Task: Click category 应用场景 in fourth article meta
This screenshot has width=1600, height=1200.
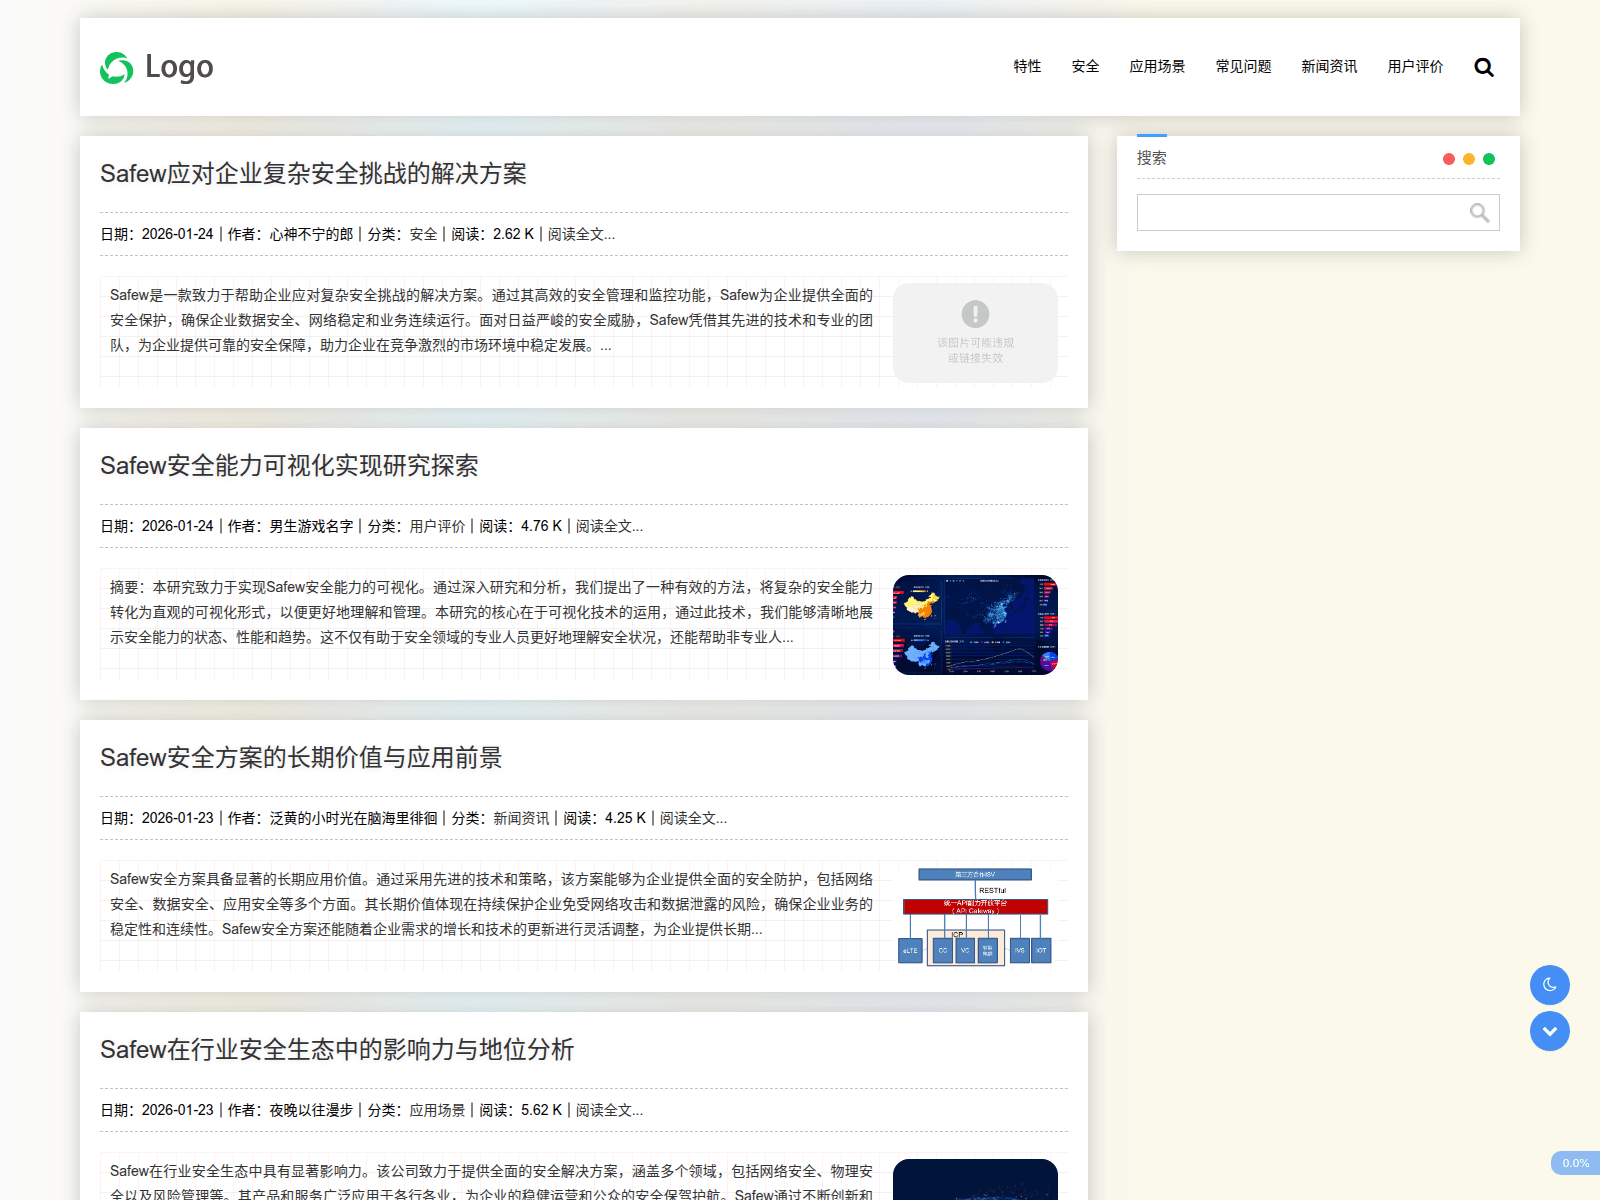Action: pos(437,1110)
